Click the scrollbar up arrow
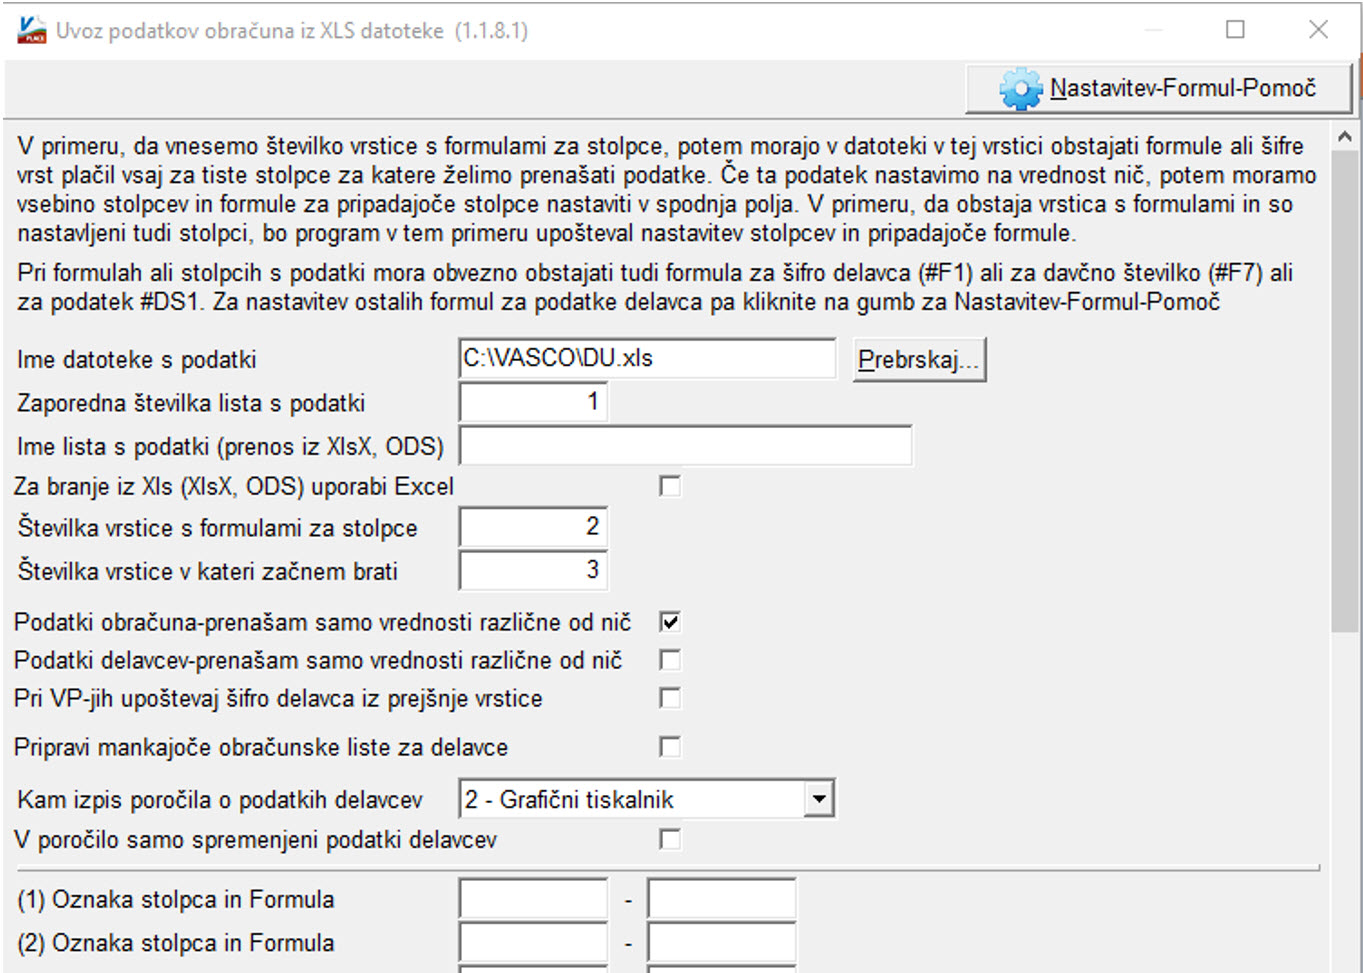This screenshot has height=973, width=1363. click(1345, 137)
